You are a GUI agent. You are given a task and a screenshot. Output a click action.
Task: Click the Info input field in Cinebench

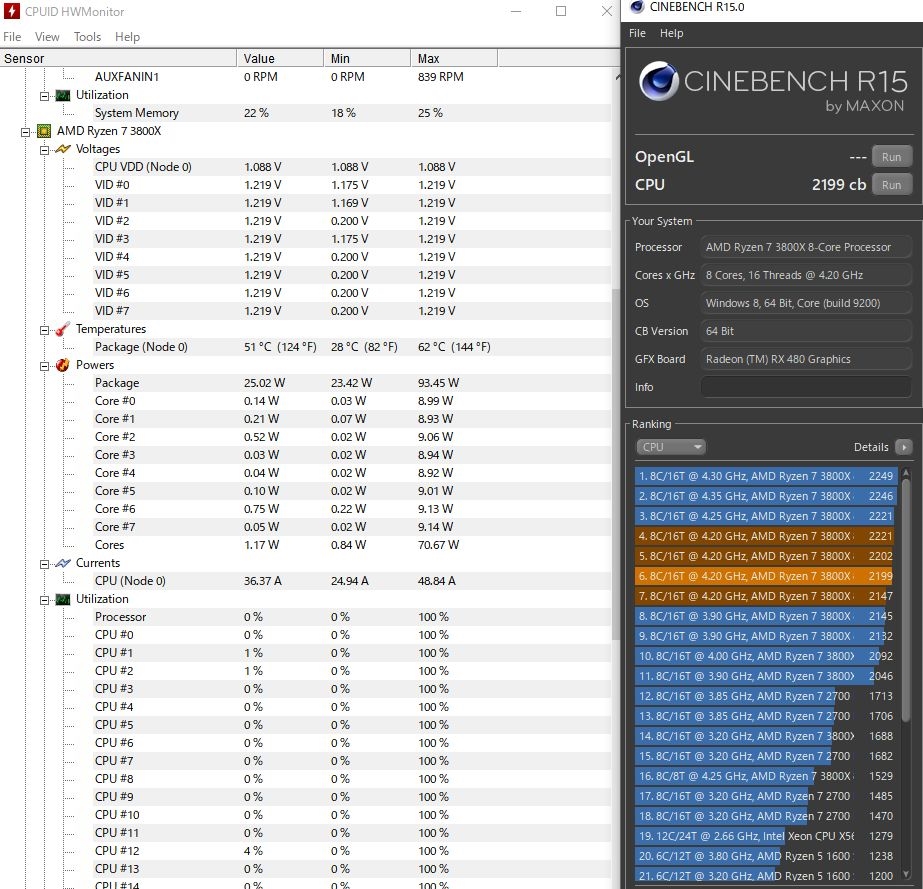coord(806,387)
